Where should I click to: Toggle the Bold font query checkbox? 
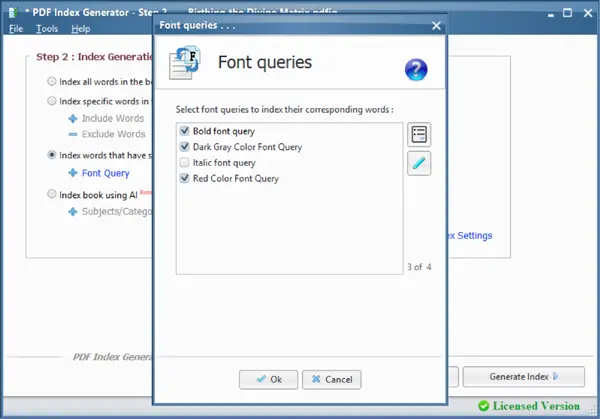coord(184,131)
